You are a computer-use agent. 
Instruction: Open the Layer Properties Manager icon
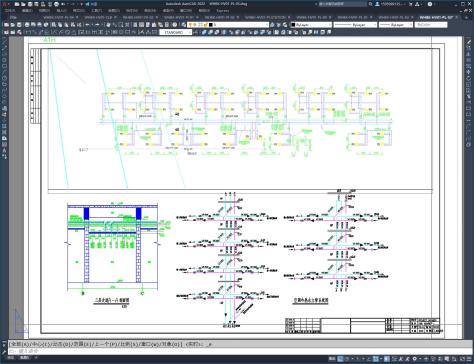coord(184,25)
